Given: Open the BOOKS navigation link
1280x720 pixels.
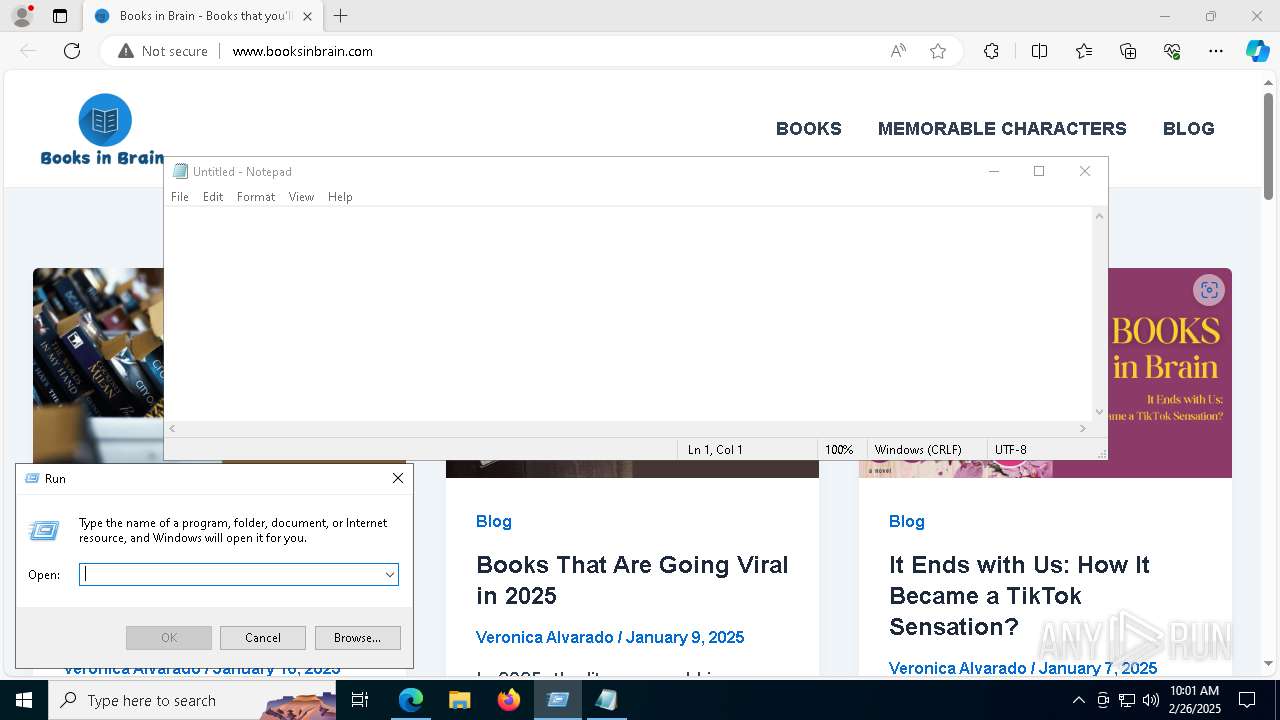Looking at the screenshot, I should [x=809, y=129].
